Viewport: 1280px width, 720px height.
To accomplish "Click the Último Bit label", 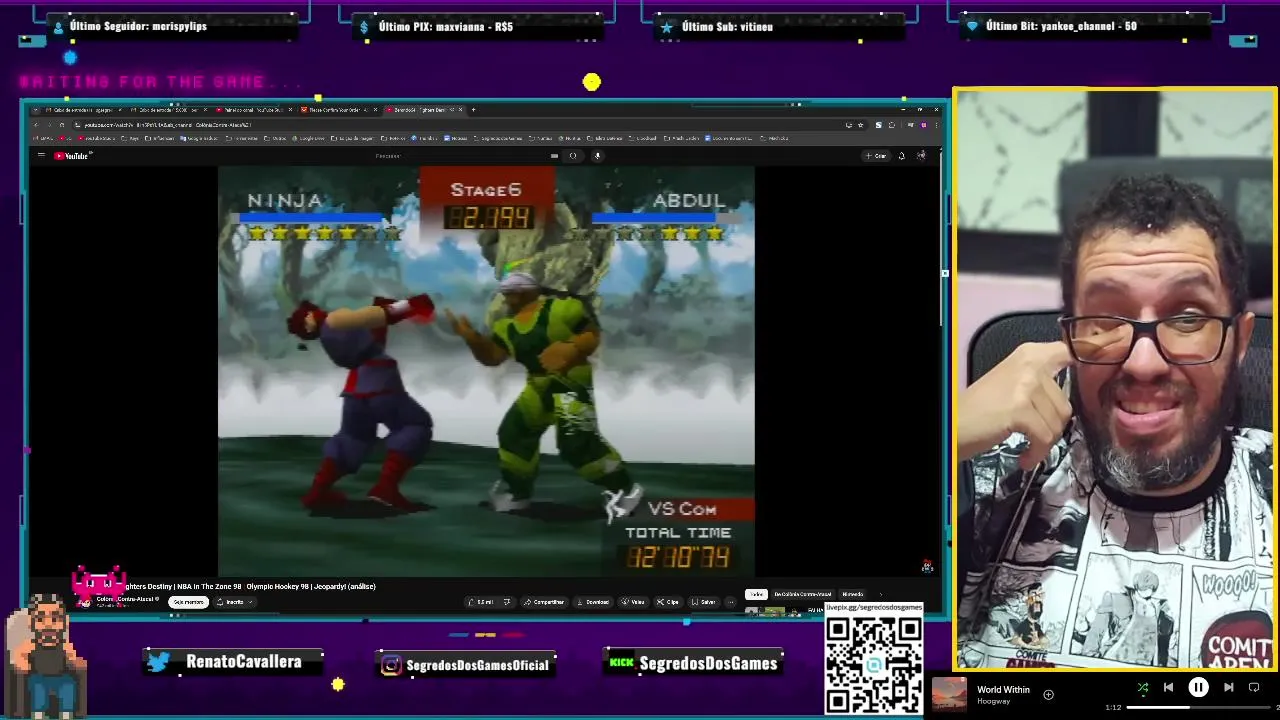I will click(x=1061, y=27).
